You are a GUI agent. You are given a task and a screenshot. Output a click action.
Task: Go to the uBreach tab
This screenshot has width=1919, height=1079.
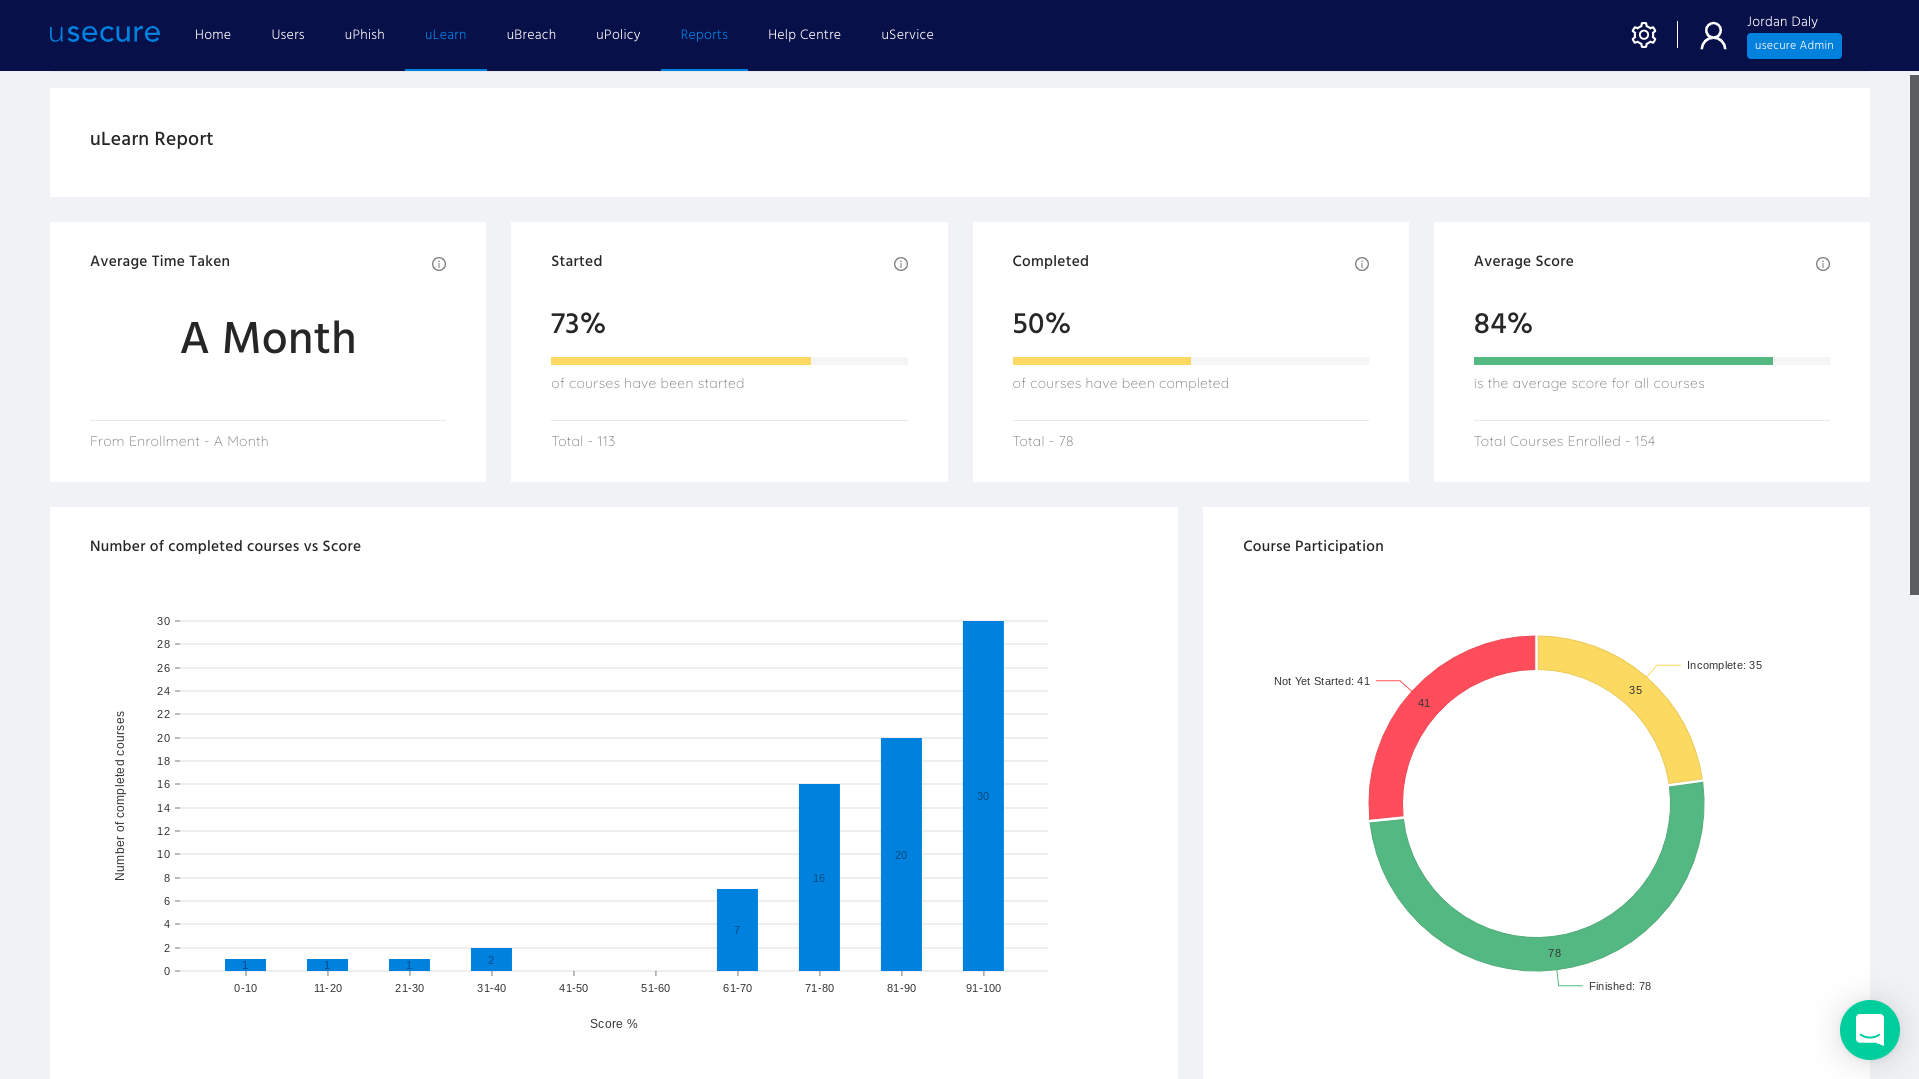tap(530, 34)
